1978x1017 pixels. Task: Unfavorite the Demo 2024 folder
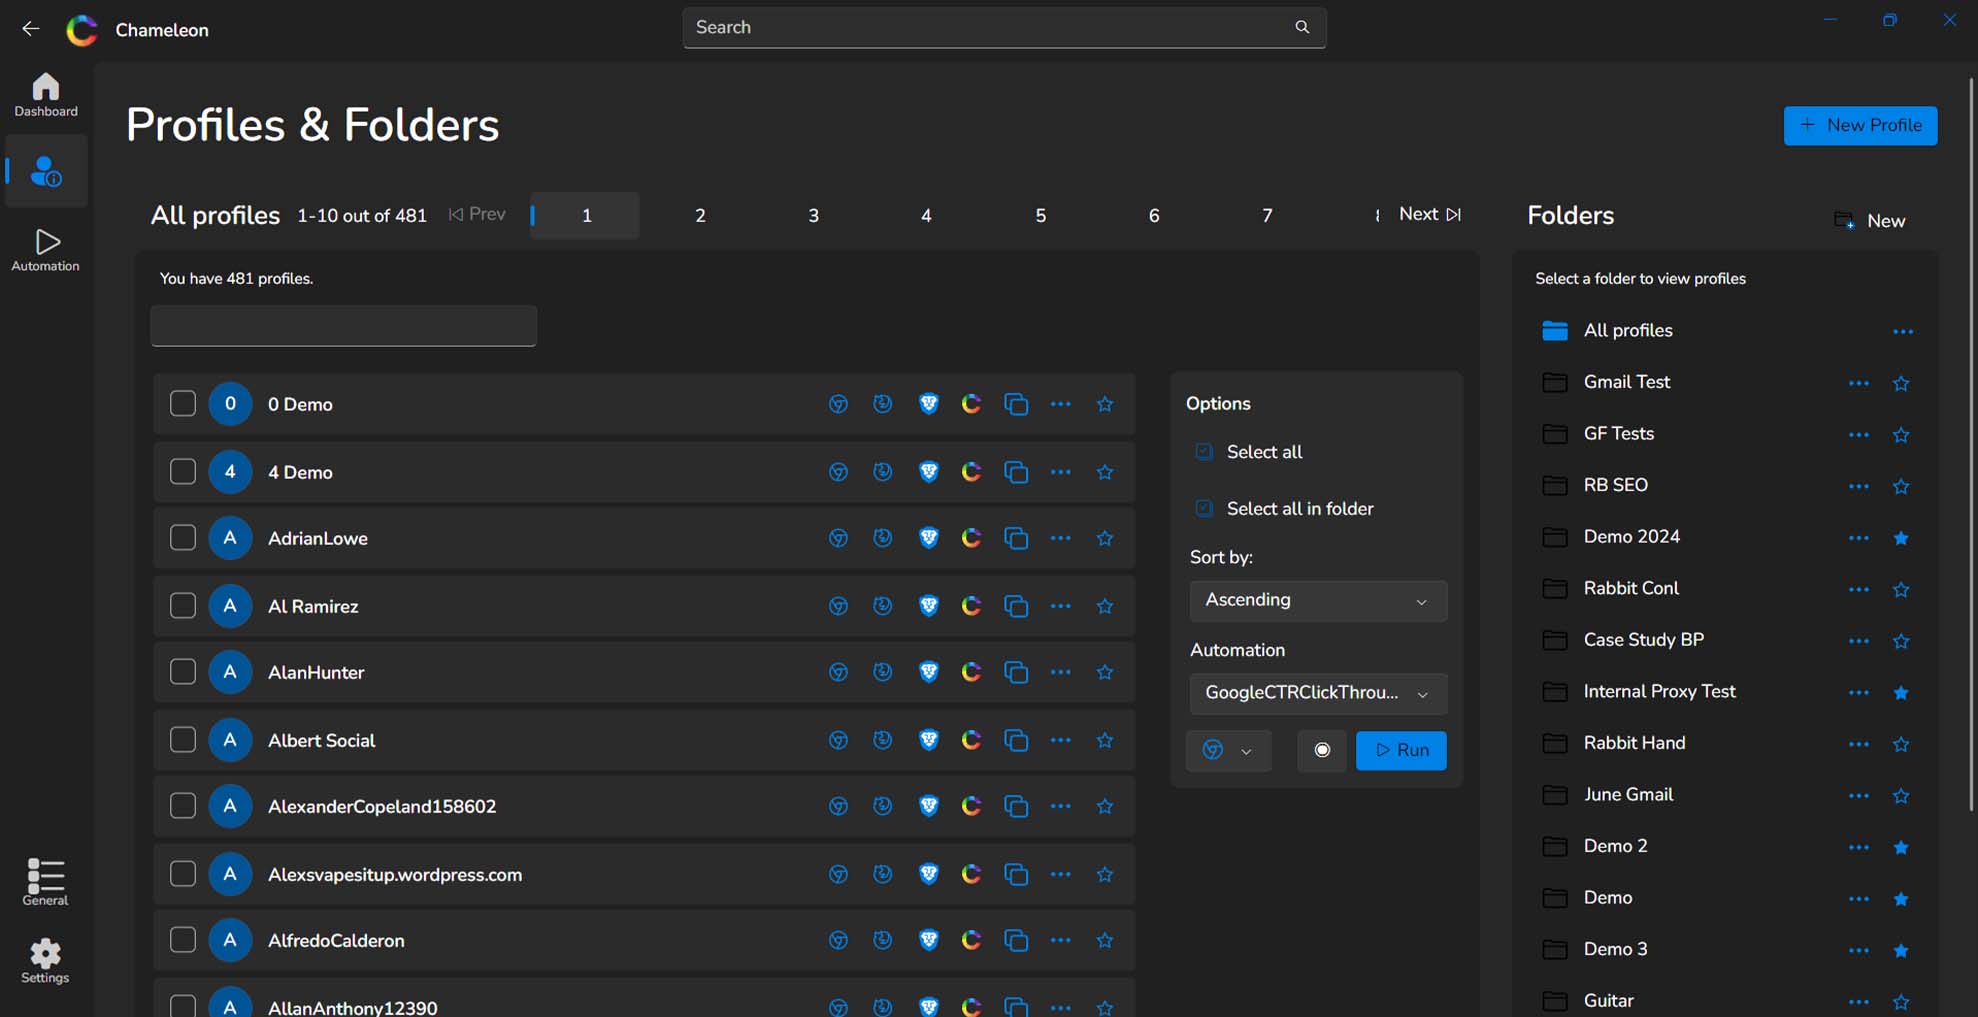click(x=1901, y=538)
